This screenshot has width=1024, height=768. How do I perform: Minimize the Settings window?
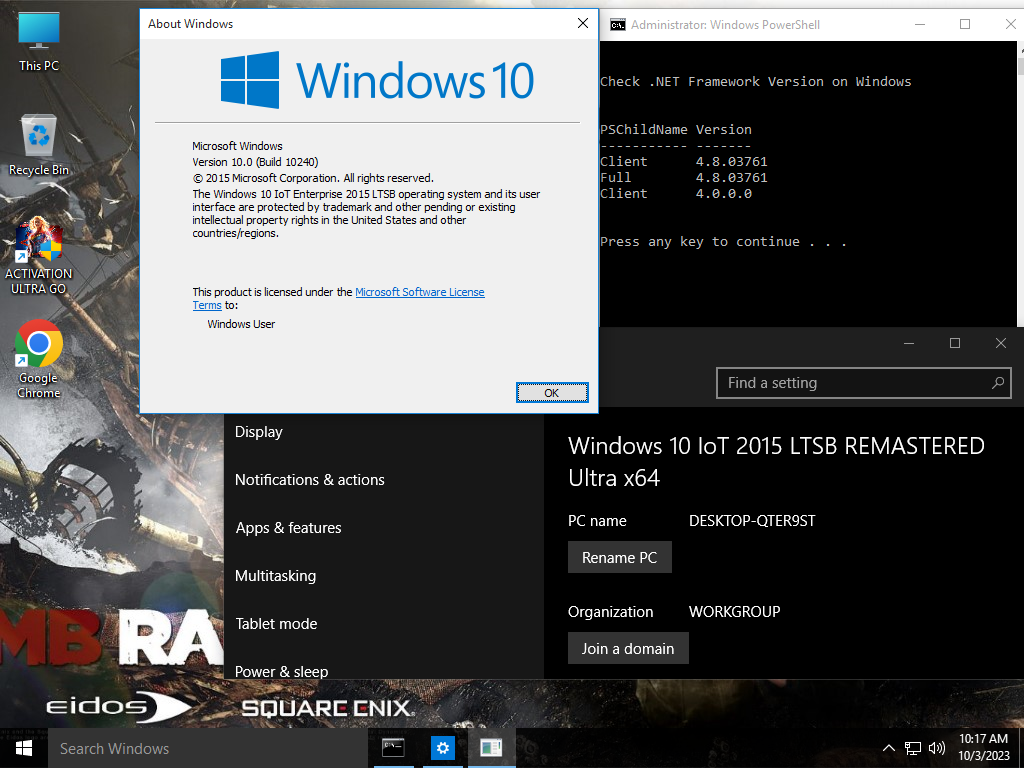coord(908,343)
